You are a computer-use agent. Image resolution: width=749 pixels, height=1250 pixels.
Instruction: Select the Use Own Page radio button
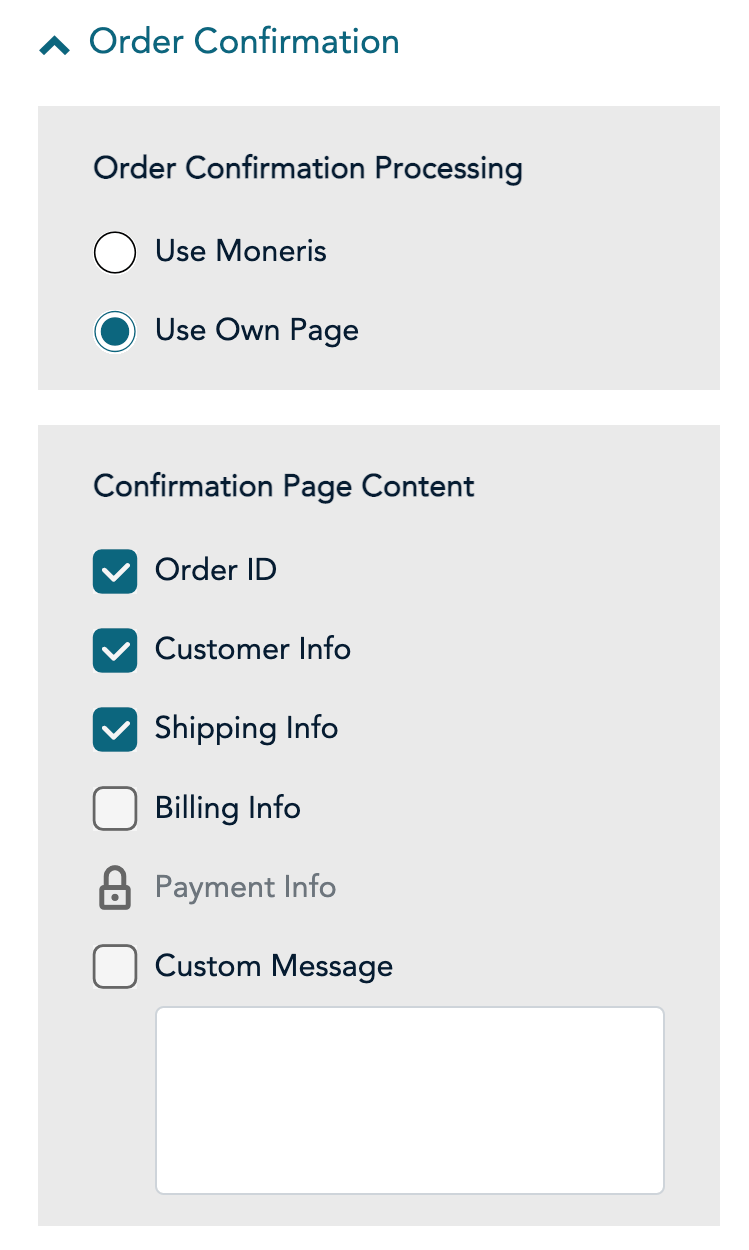pos(115,332)
